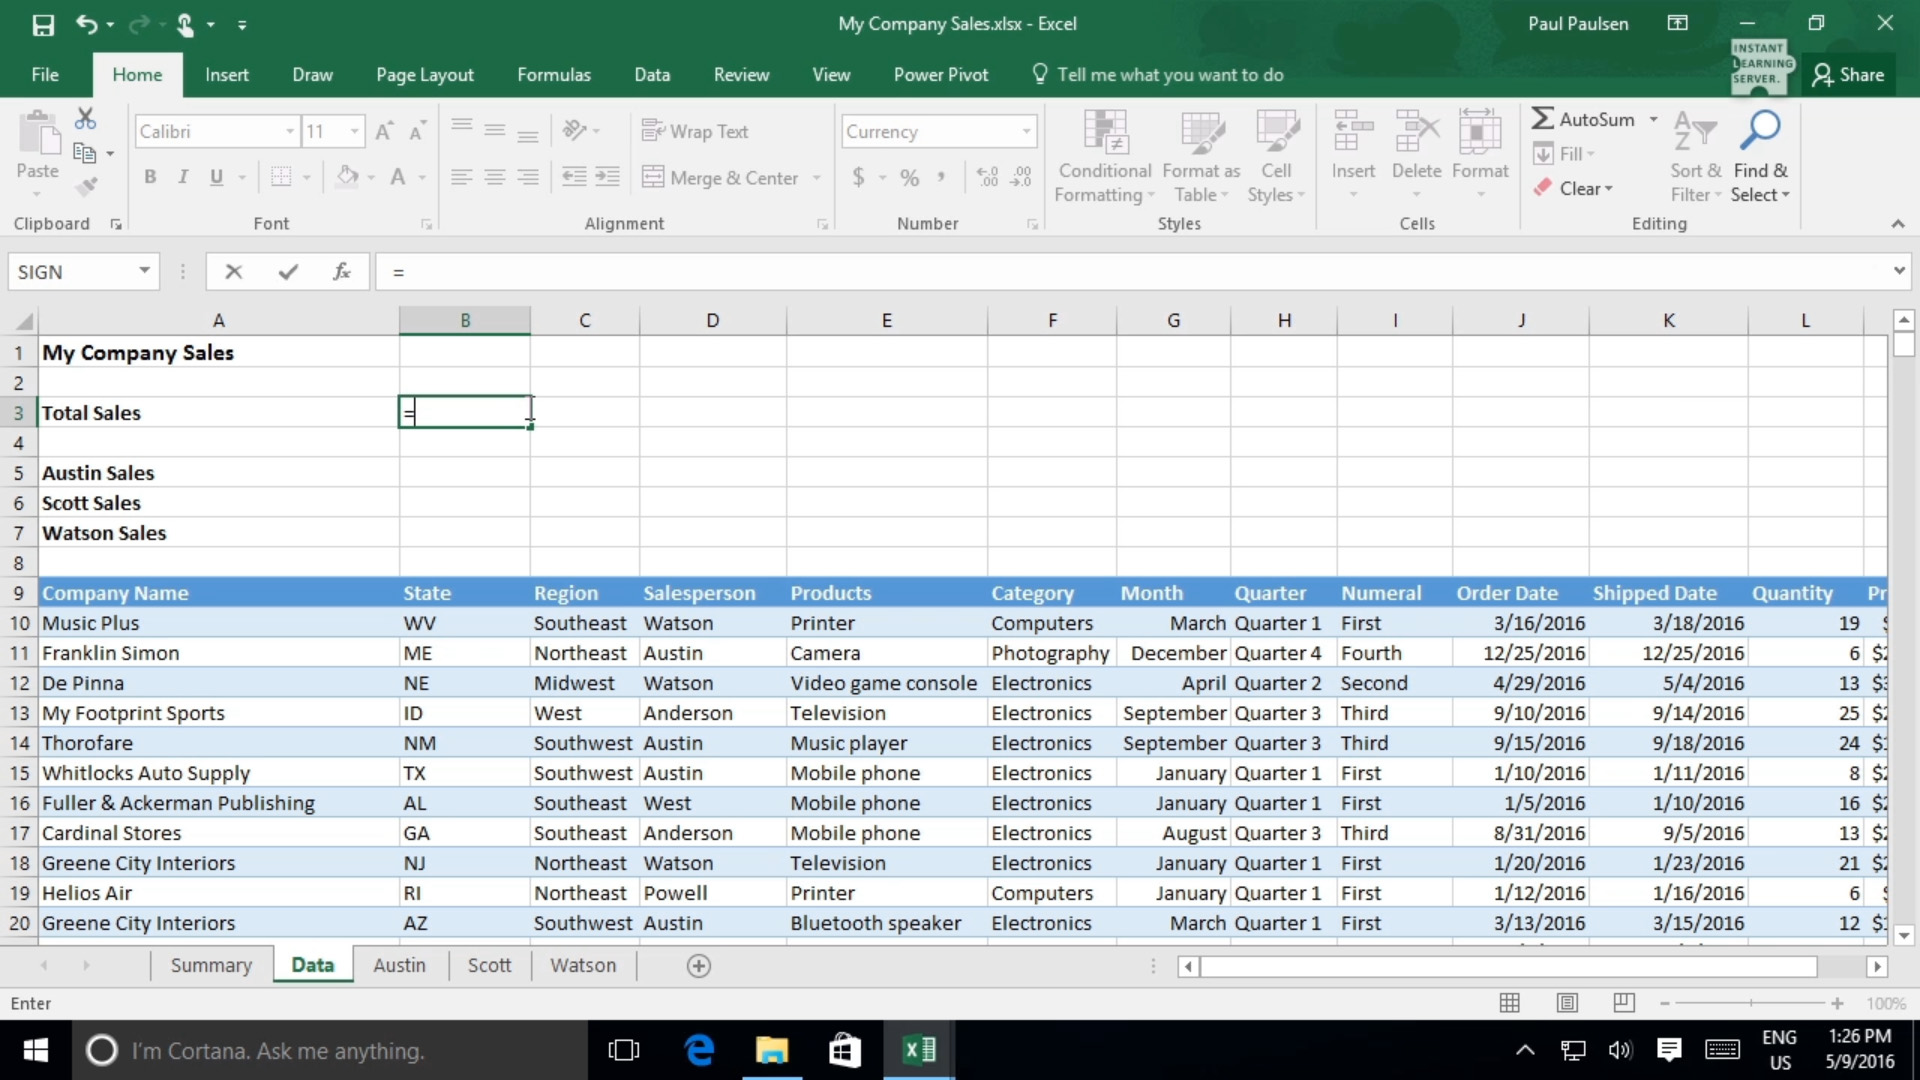Click column B header
1920x1080 pixels.
[x=465, y=320]
